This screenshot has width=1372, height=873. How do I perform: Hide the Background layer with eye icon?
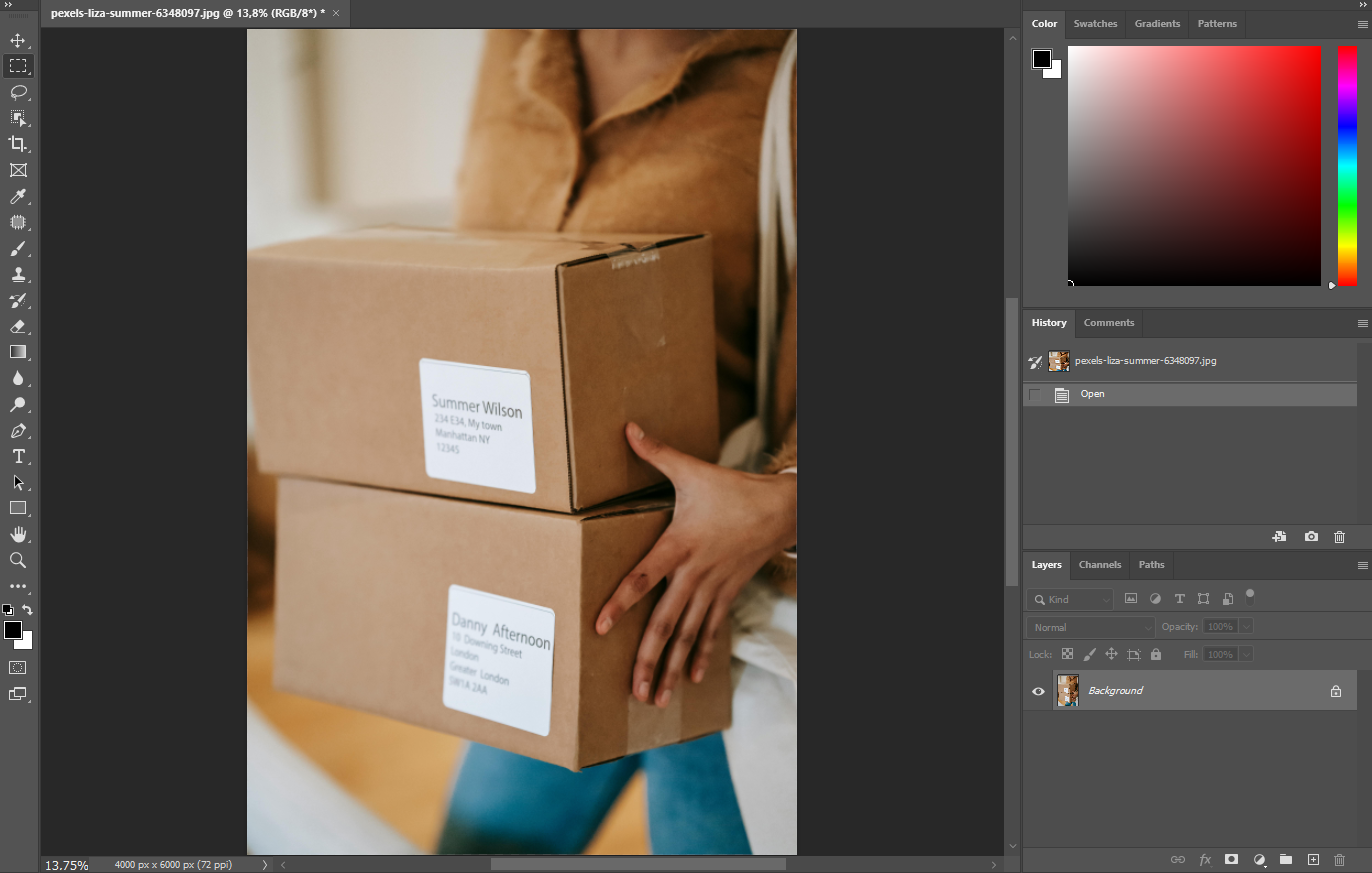click(1038, 691)
